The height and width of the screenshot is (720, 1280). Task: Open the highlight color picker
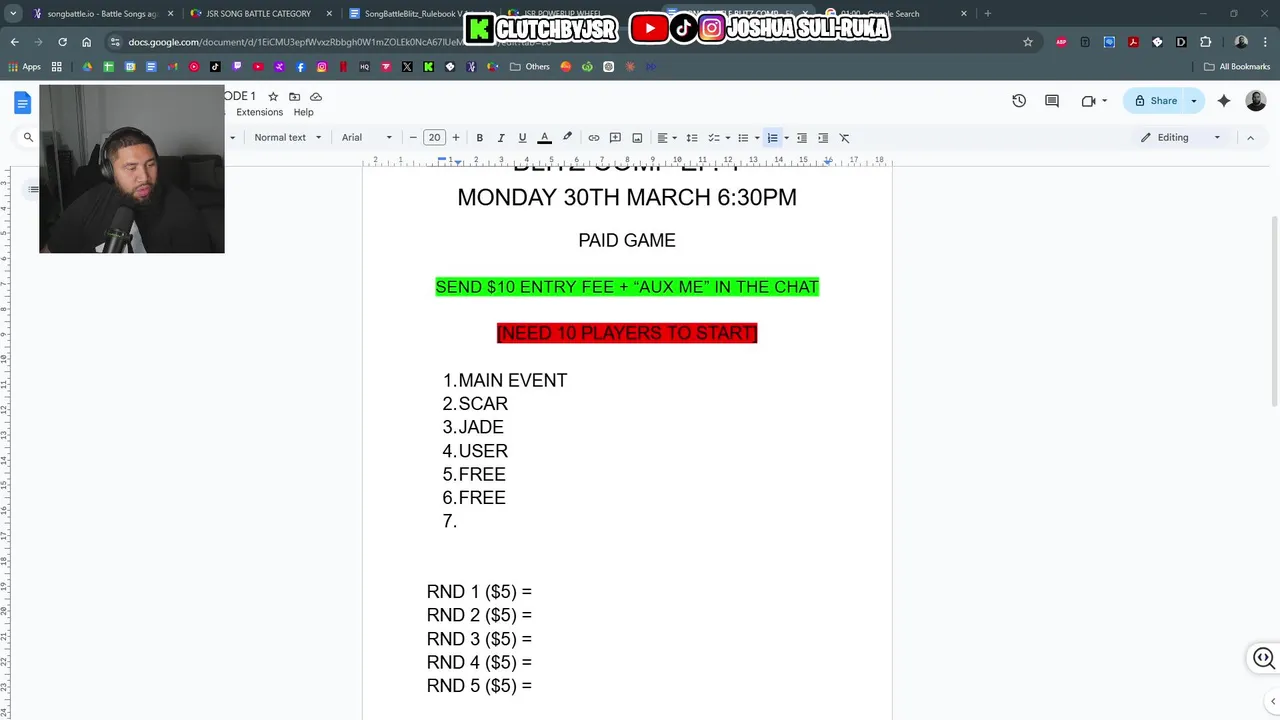pyautogui.click(x=567, y=138)
